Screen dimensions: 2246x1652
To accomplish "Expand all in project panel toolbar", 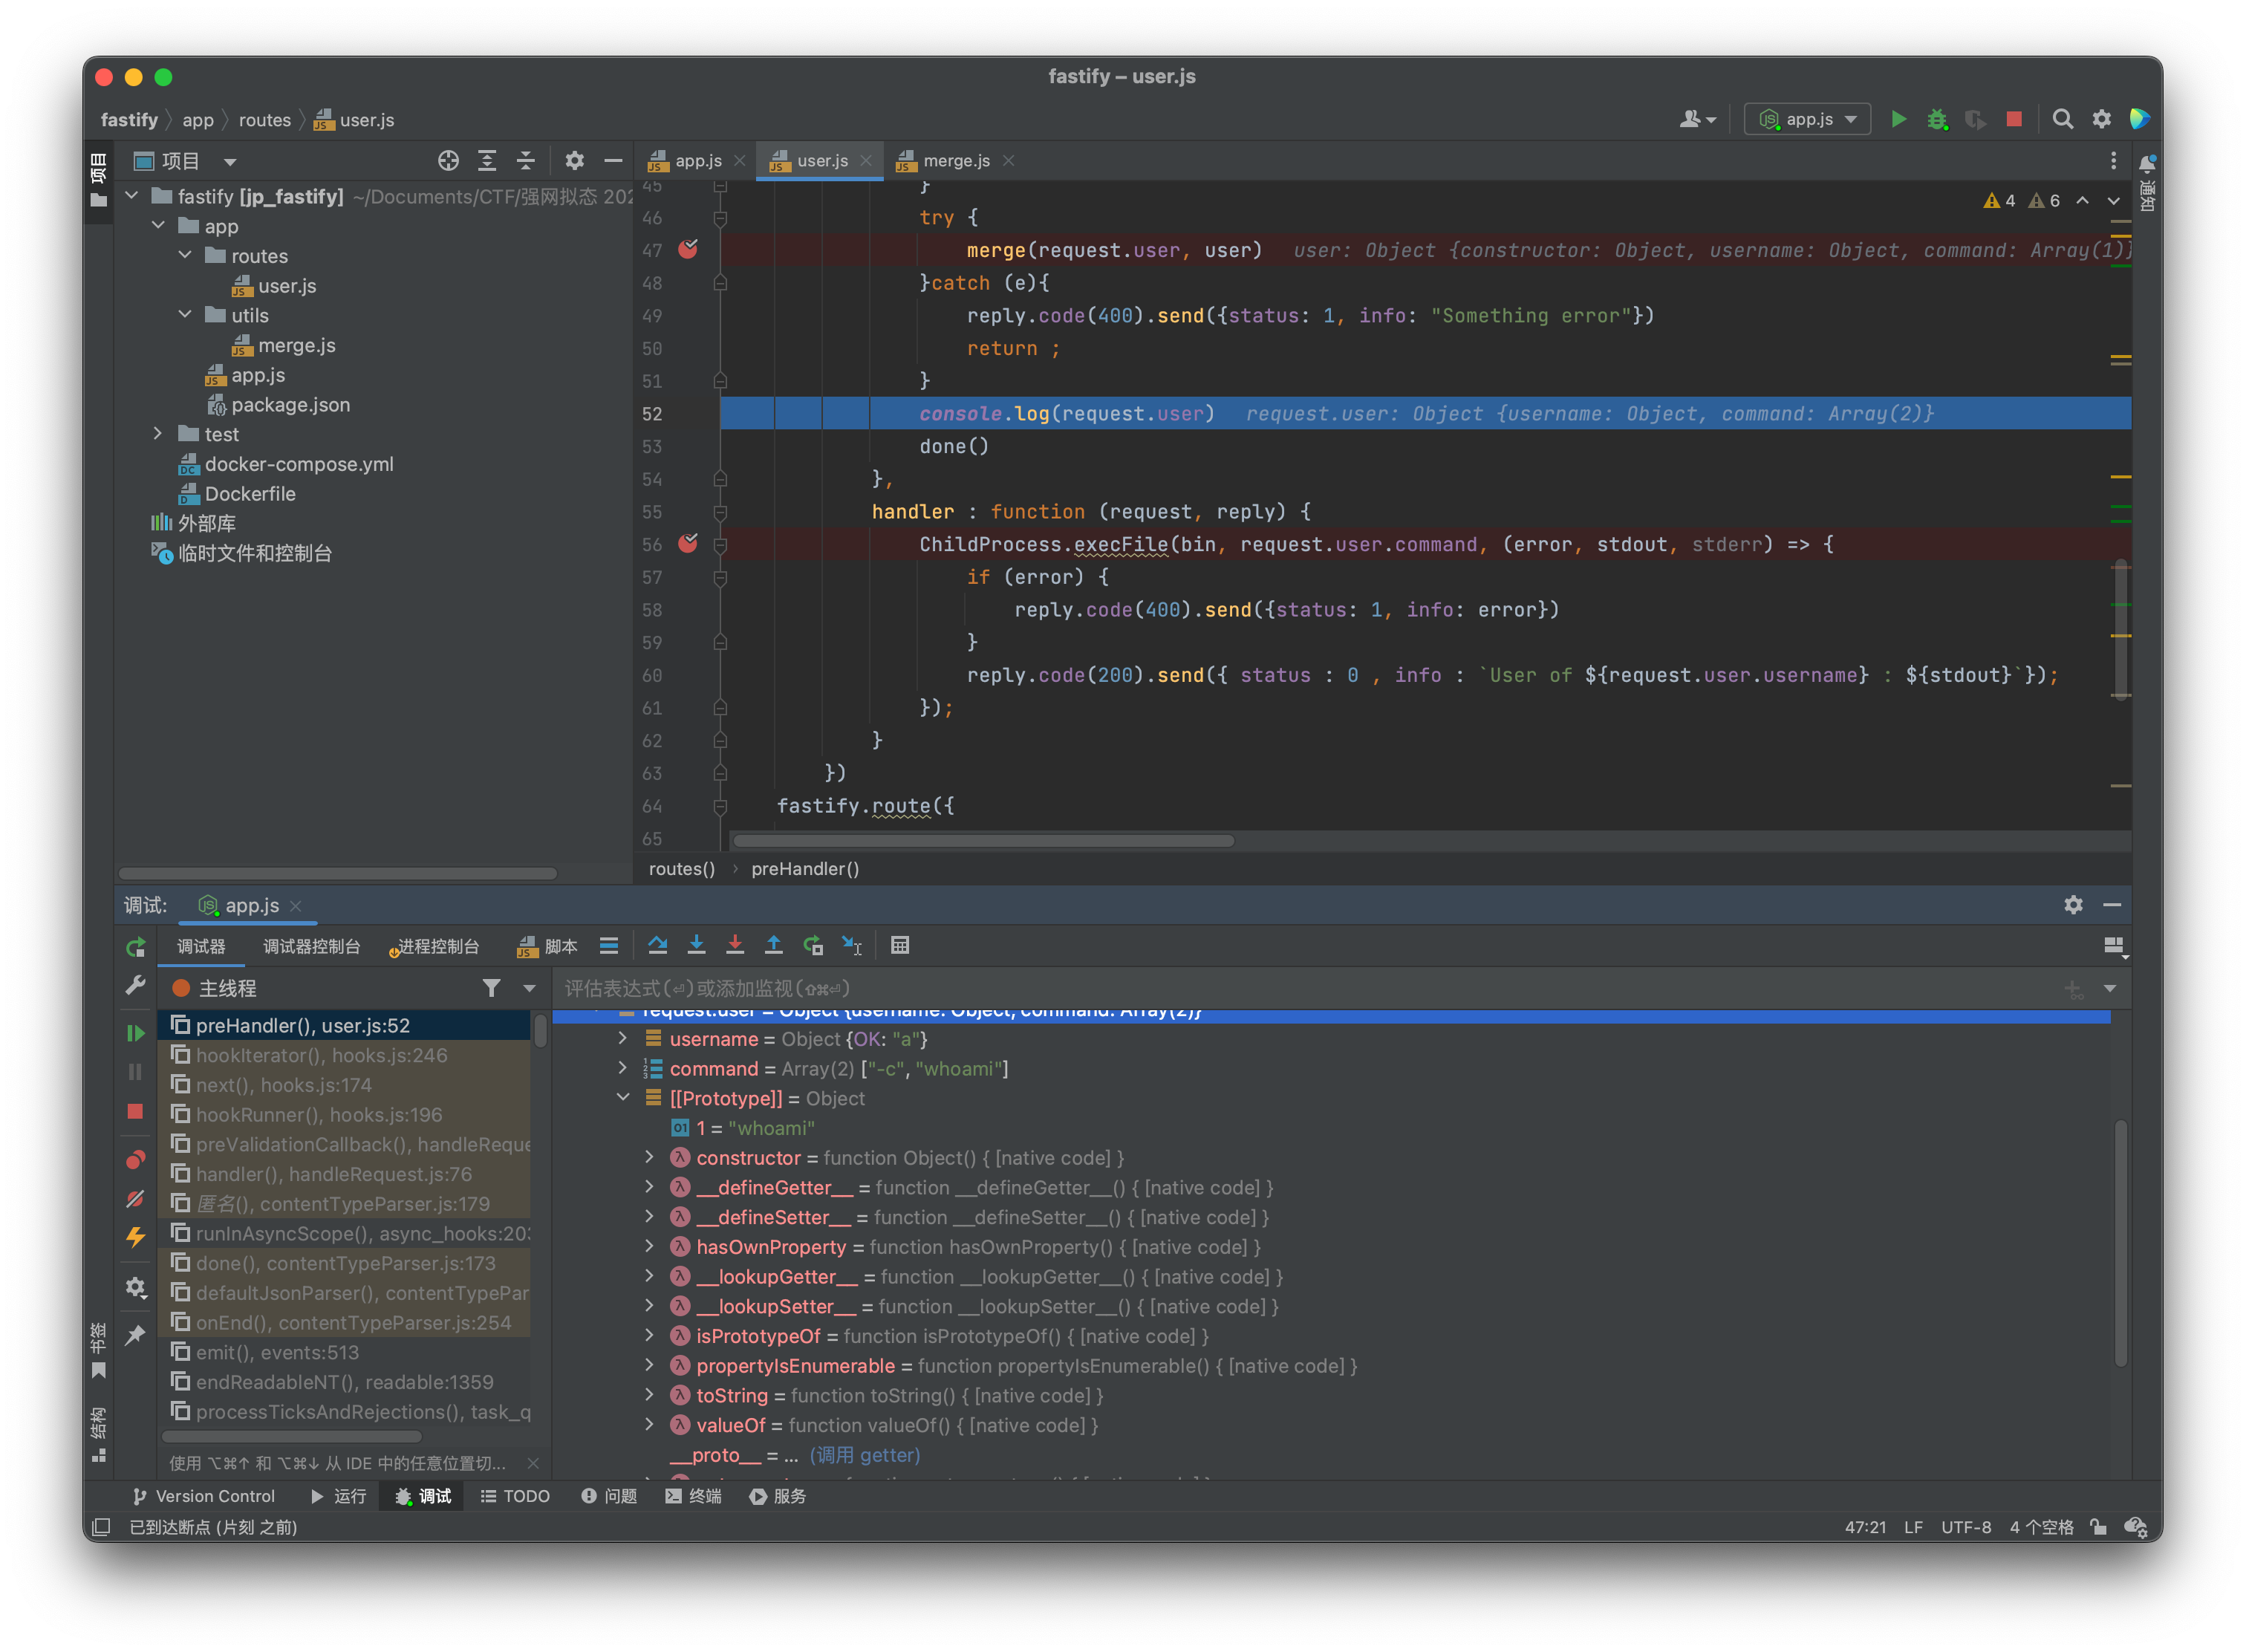I will pyautogui.click(x=487, y=160).
